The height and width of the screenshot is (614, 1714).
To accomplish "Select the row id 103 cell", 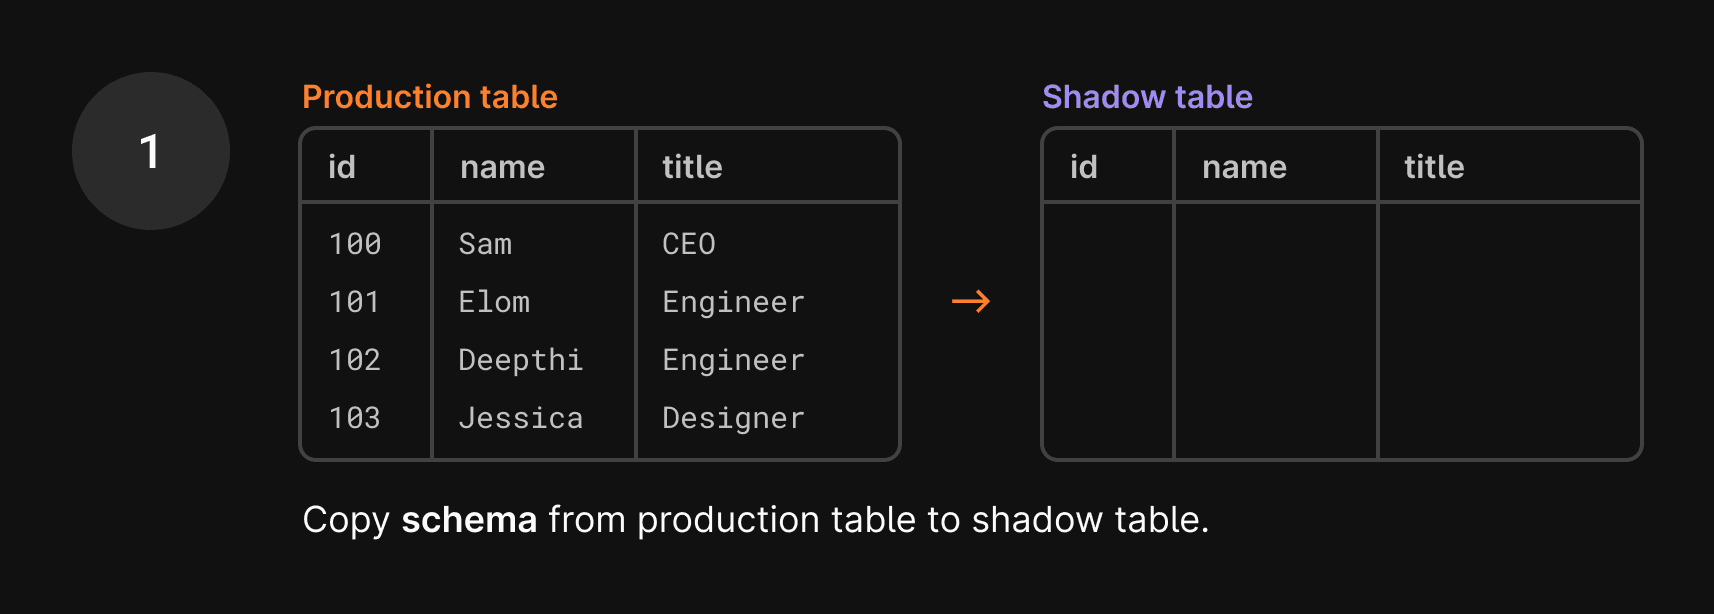I will coord(355,418).
